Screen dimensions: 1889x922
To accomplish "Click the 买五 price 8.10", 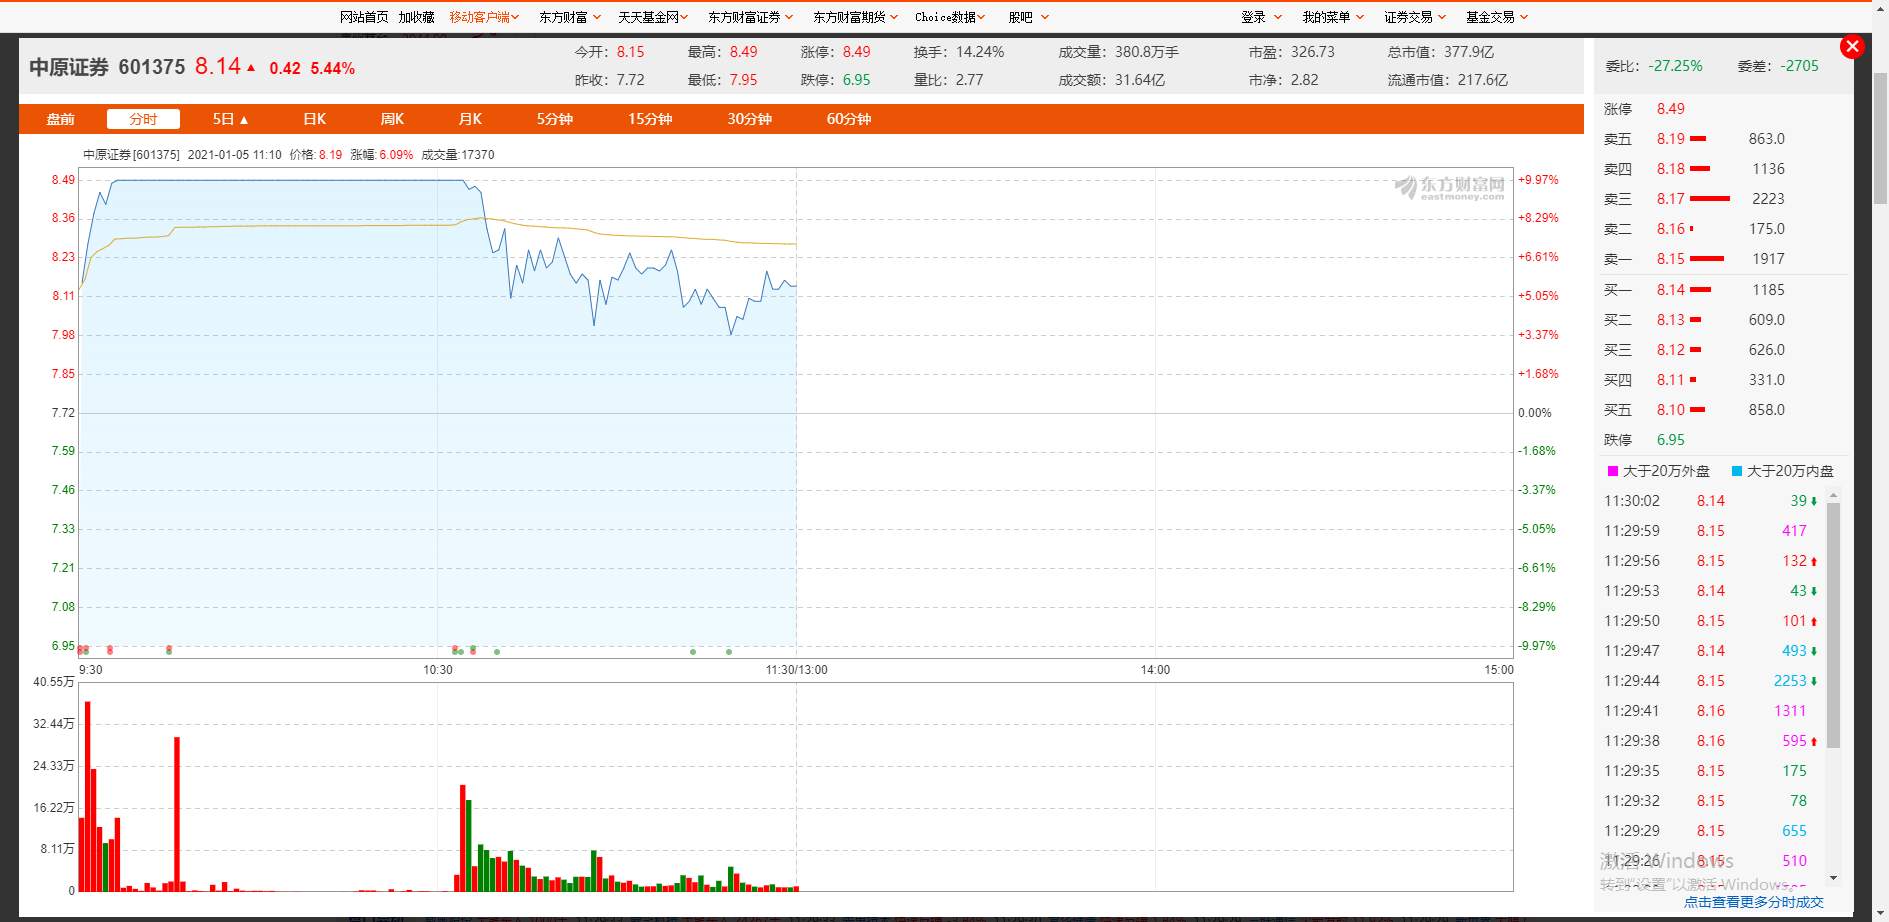I will click(1670, 410).
